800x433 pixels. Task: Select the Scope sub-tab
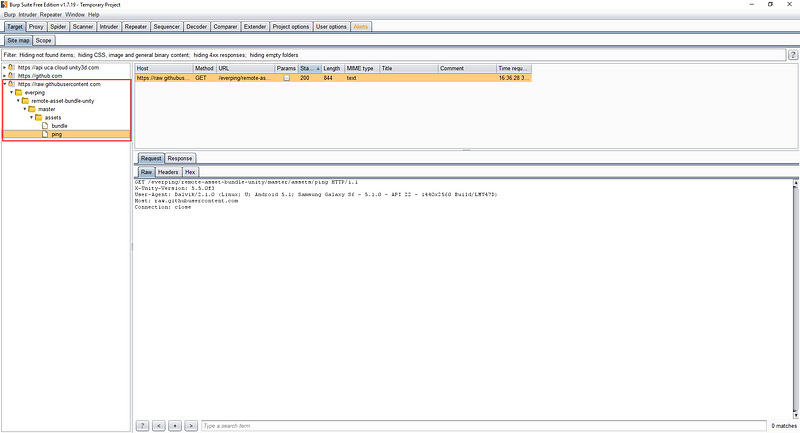point(43,40)
